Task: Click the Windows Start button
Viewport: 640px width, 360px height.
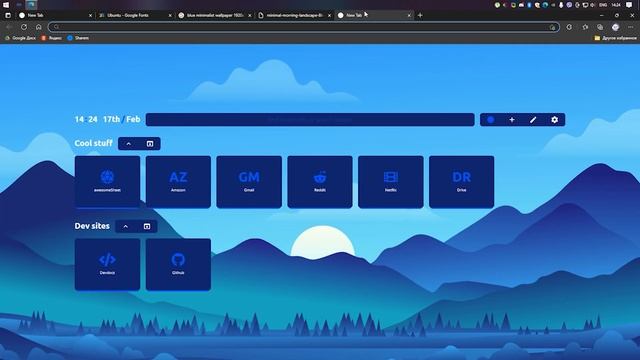Action: [x=6, y=4]
